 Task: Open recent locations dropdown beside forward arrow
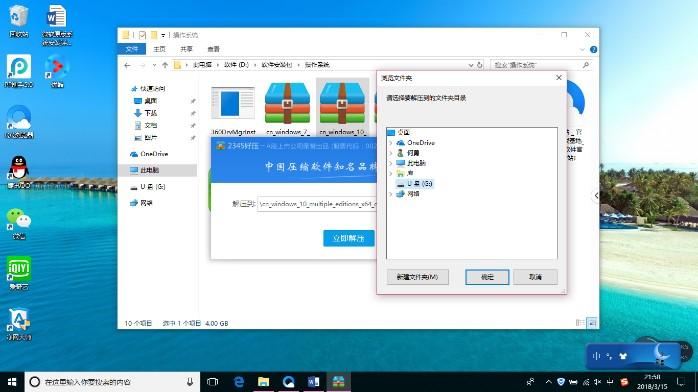154,65
